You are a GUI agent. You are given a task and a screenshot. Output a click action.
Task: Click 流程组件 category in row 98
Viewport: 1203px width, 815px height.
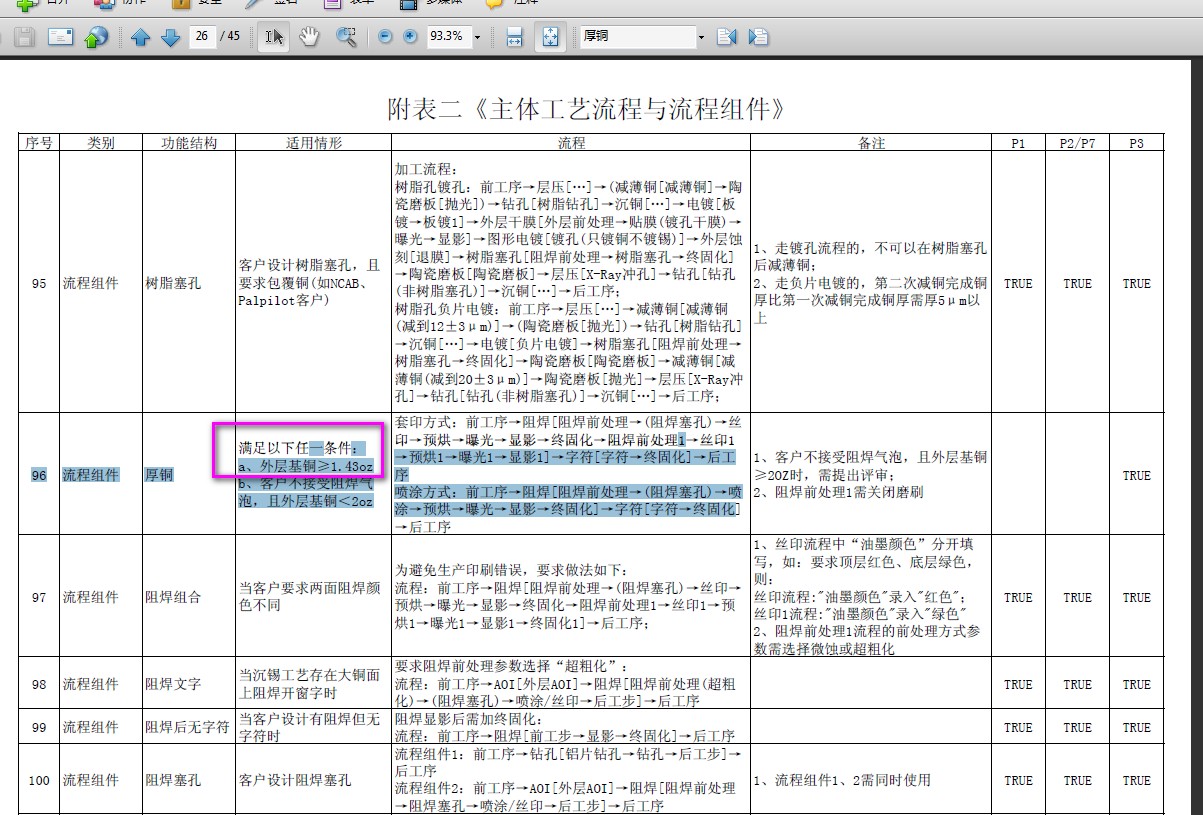(x=91, y=684)
